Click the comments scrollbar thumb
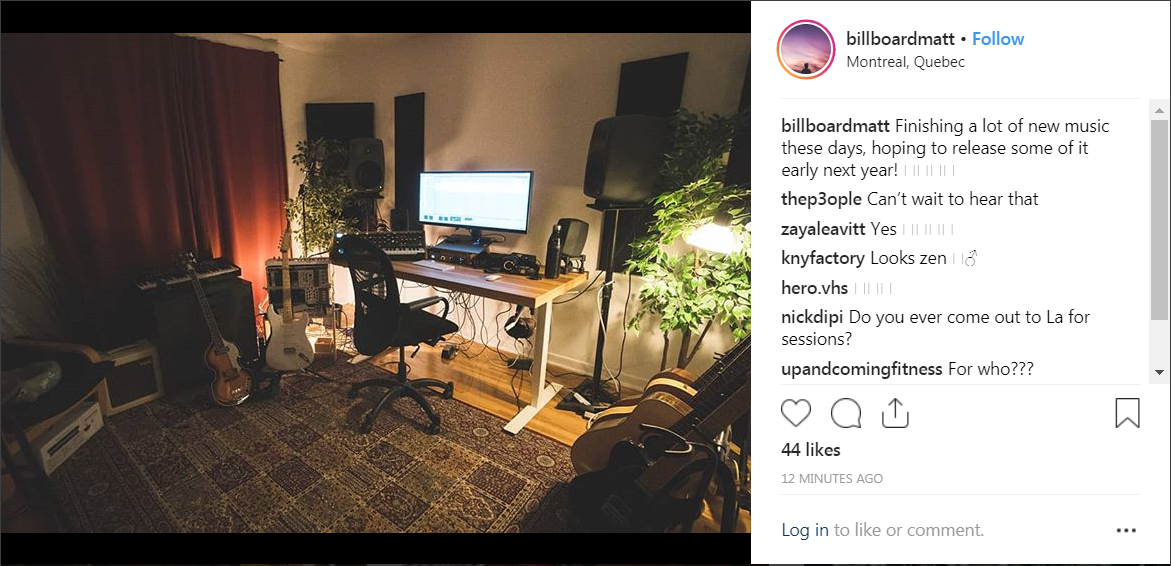This screenshot has height=566, width=1171. click(x=1159, y=220)
